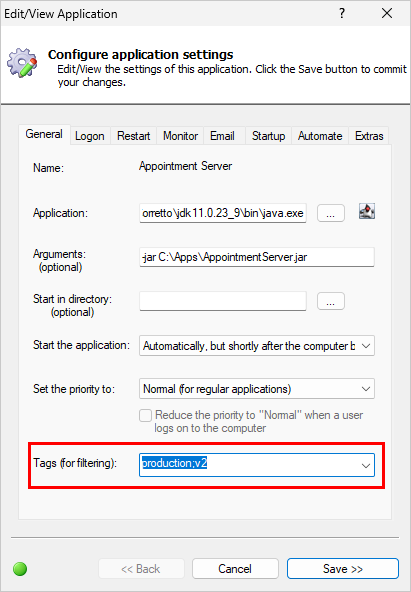The image size is (411, 592).
Task: Switch to the Logon tab
Action: point(90,136)
